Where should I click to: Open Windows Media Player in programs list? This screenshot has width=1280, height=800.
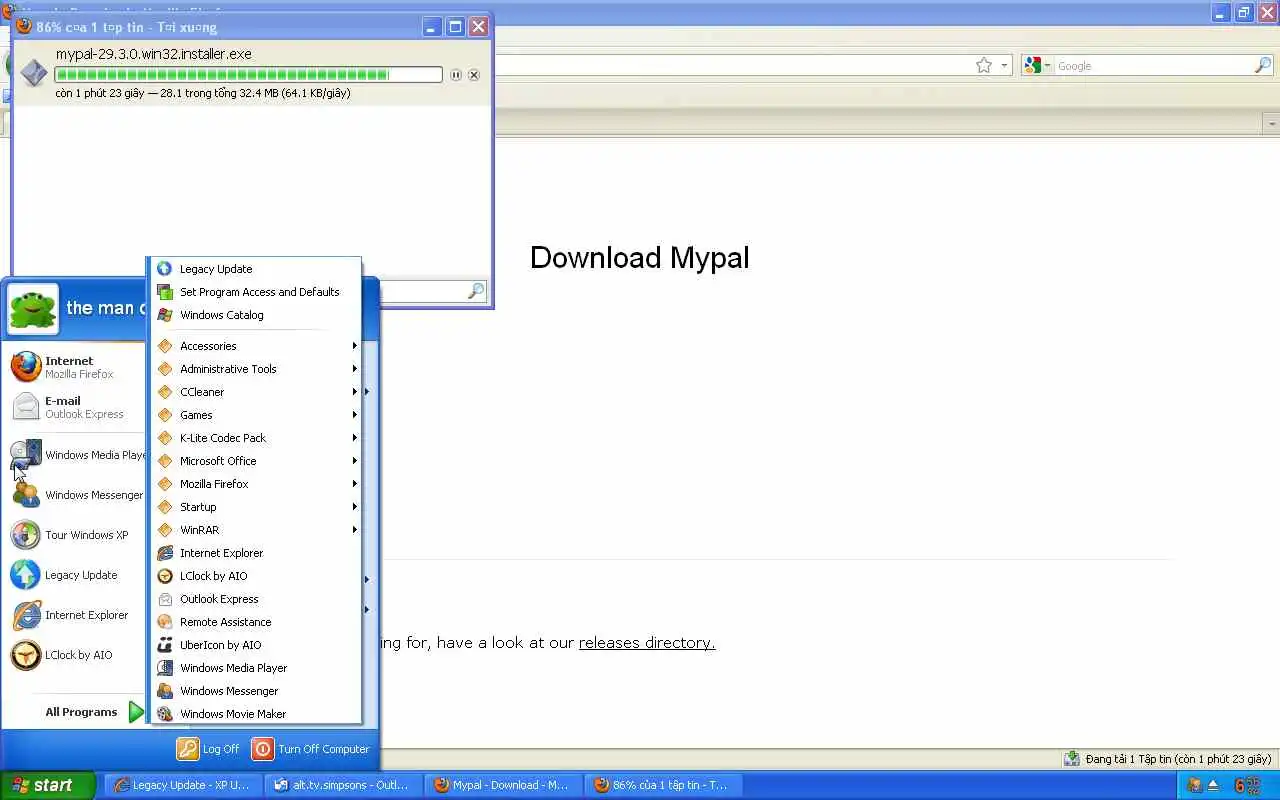[255, 668]
